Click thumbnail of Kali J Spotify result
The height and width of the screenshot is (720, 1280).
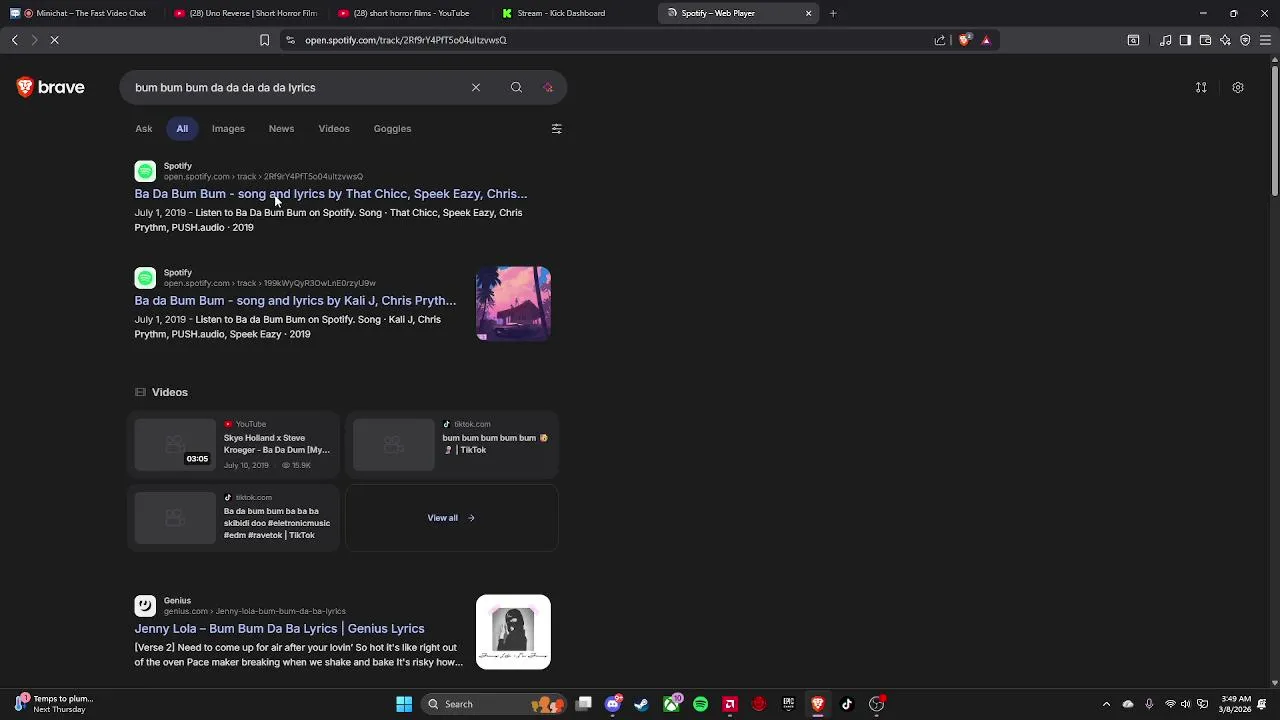click(513, 304)
